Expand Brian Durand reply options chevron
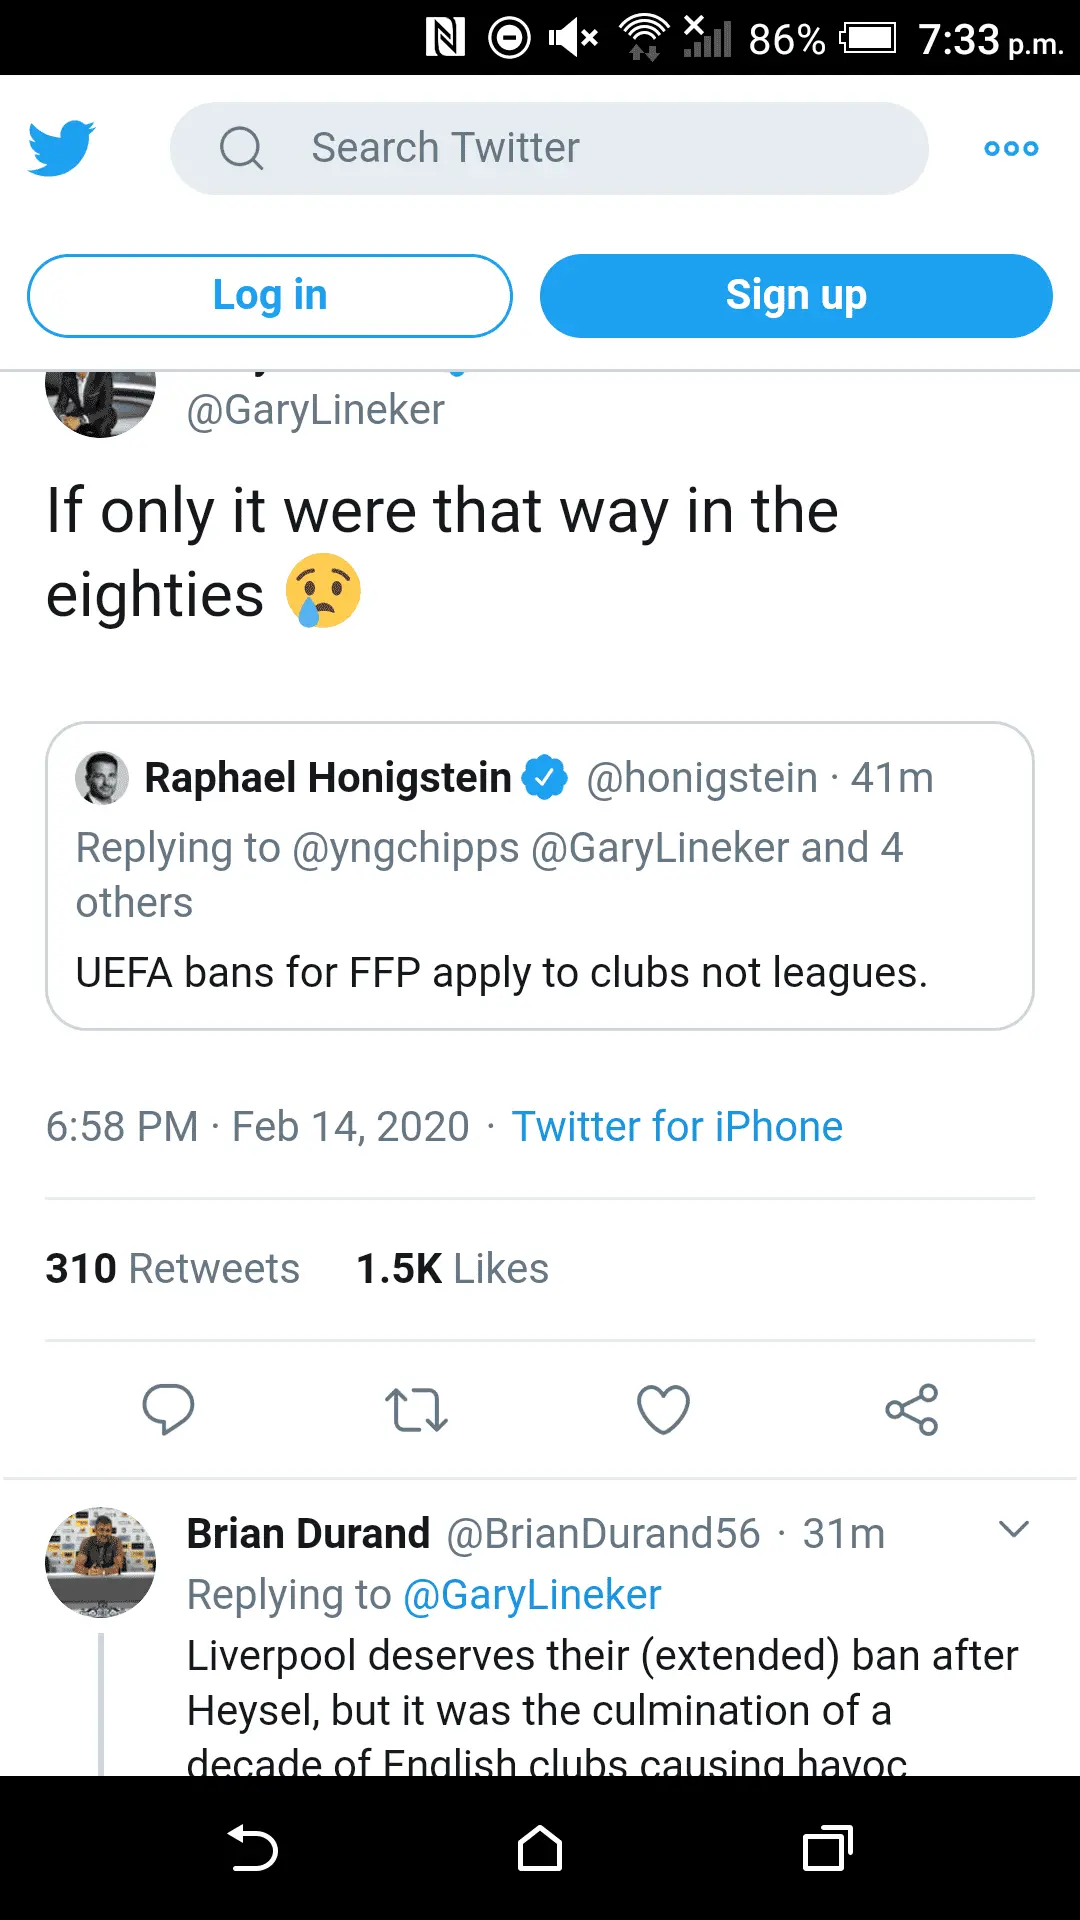The image size is (1080, 1920). [x=1013, y=1530]
